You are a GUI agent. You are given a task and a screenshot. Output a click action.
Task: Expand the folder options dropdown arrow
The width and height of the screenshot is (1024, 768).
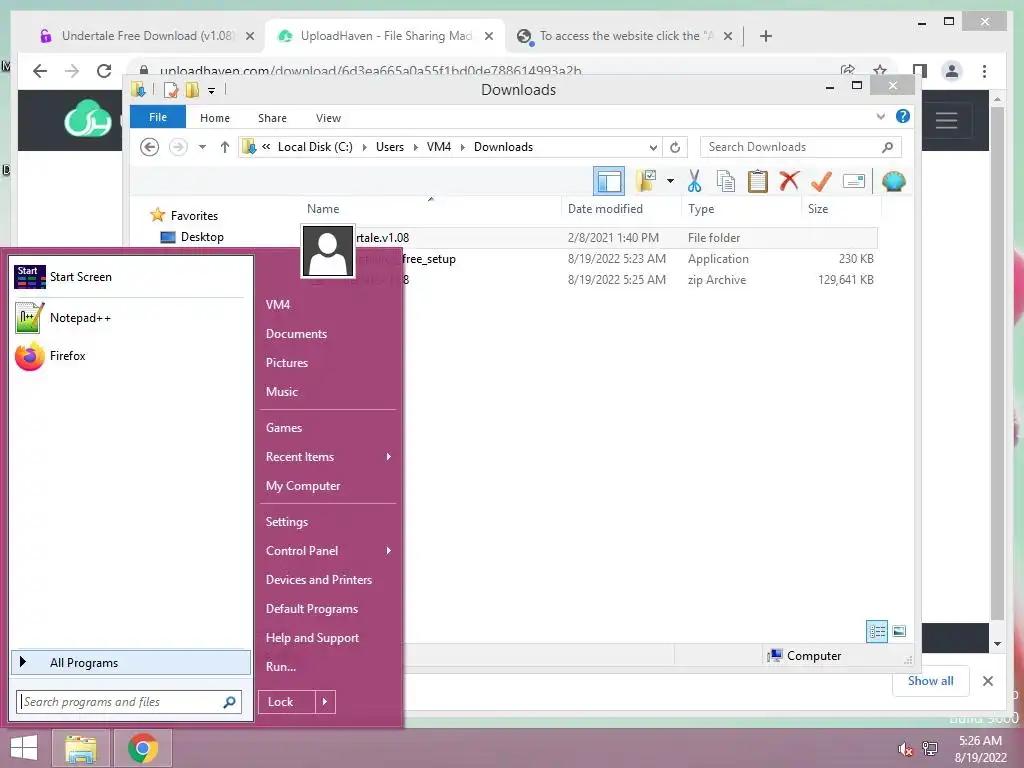[x=670, y=181]
